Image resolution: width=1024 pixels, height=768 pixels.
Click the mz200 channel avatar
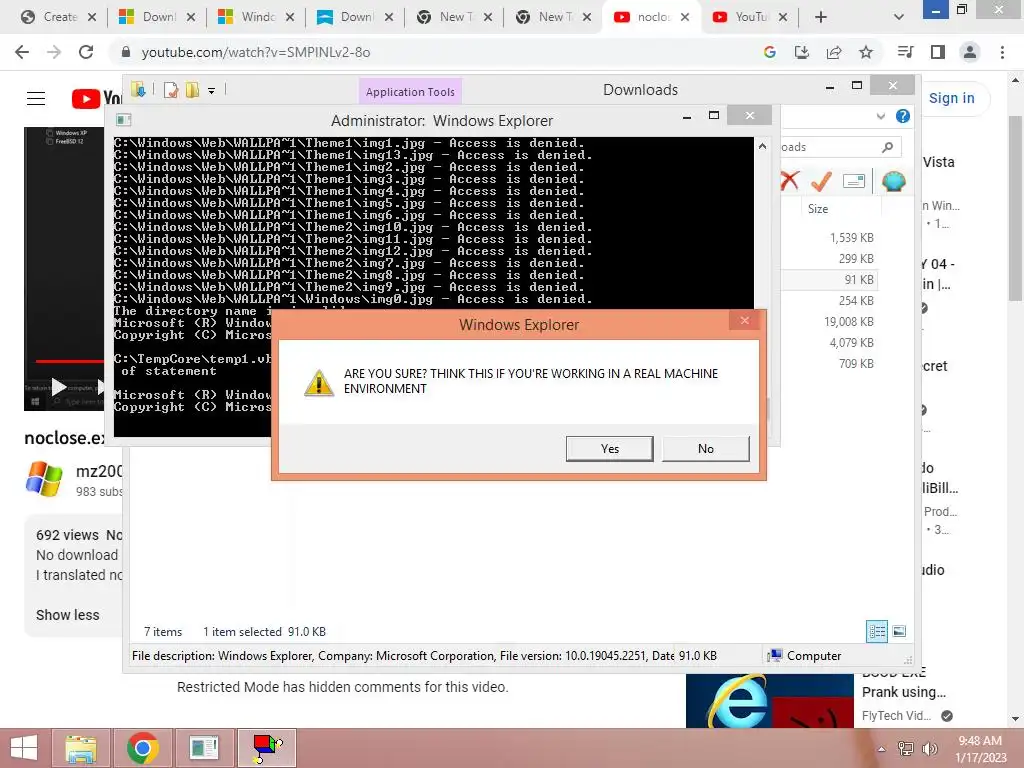pos(44,479)
